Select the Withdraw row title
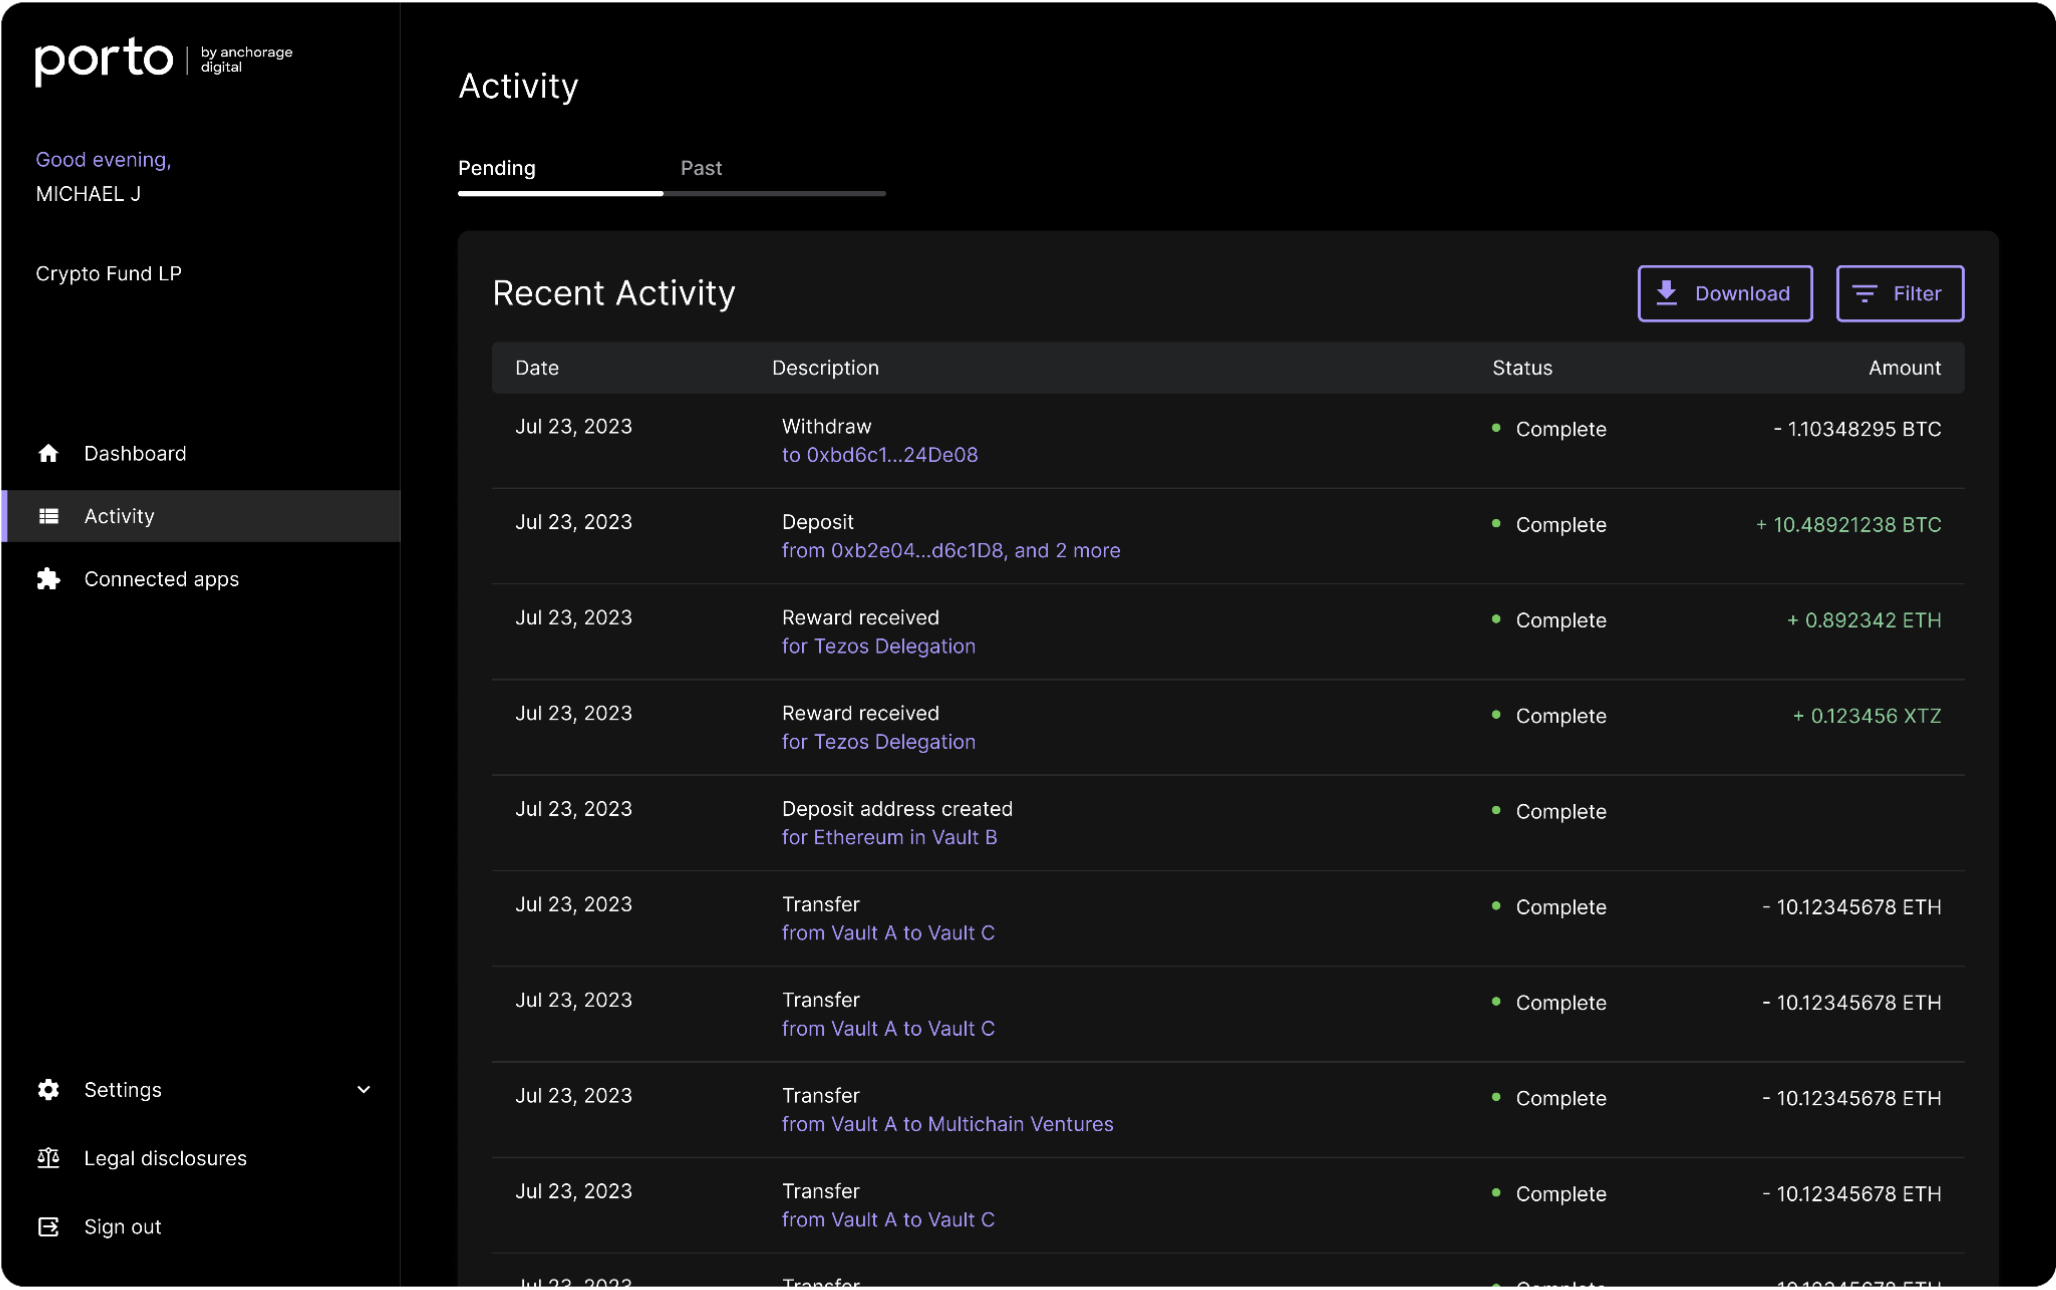This screenshot has height=1290, width=2056. tap(826, 426)
